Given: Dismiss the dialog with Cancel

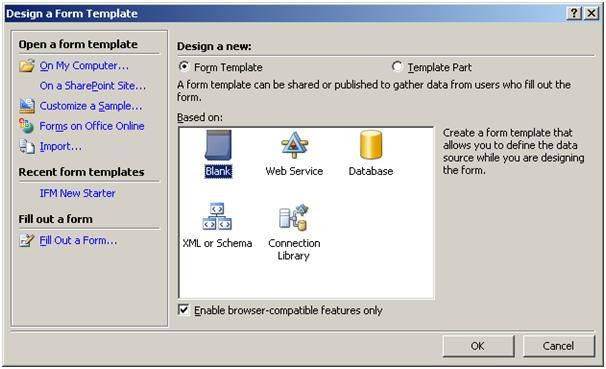Looking at the screenshot, I should [x=558, y=346].
